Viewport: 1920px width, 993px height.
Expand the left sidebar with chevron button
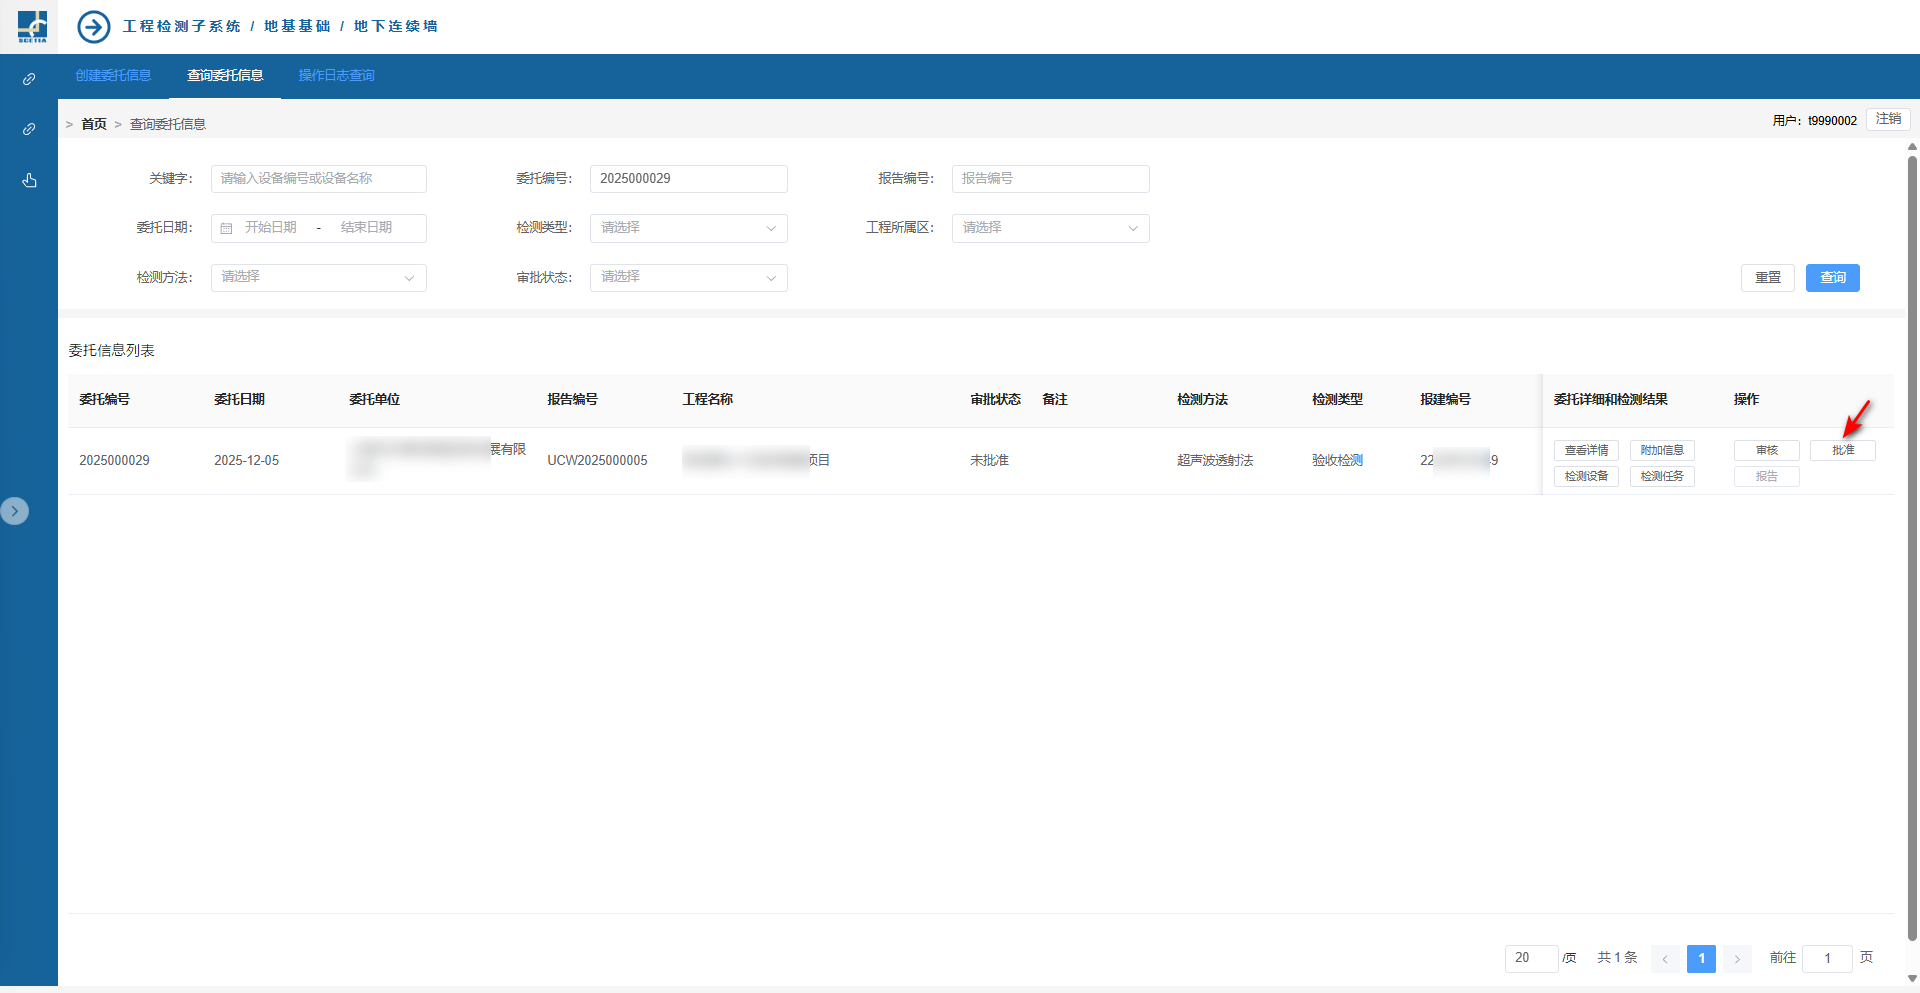15,511
